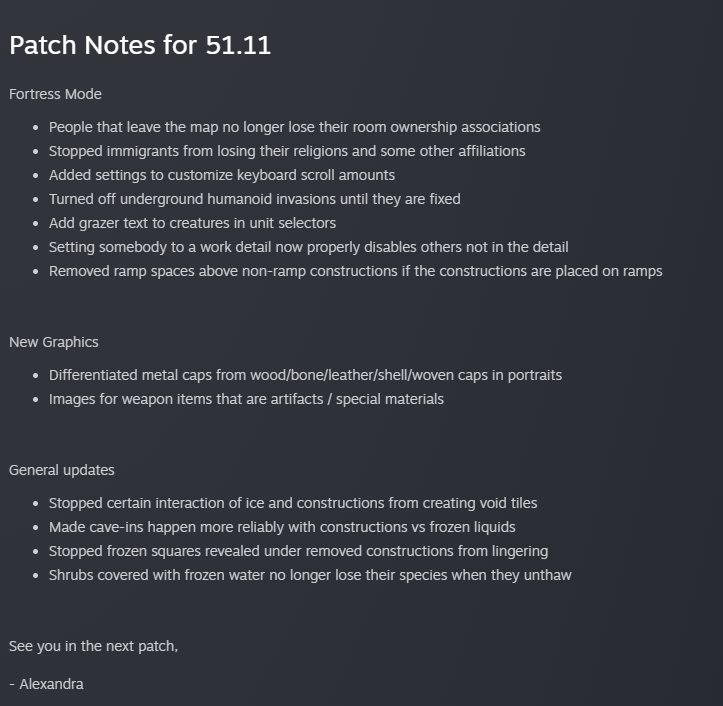Click the metal caps in portraits line
This screenshot has width=723, height=706.
point(305,375)
